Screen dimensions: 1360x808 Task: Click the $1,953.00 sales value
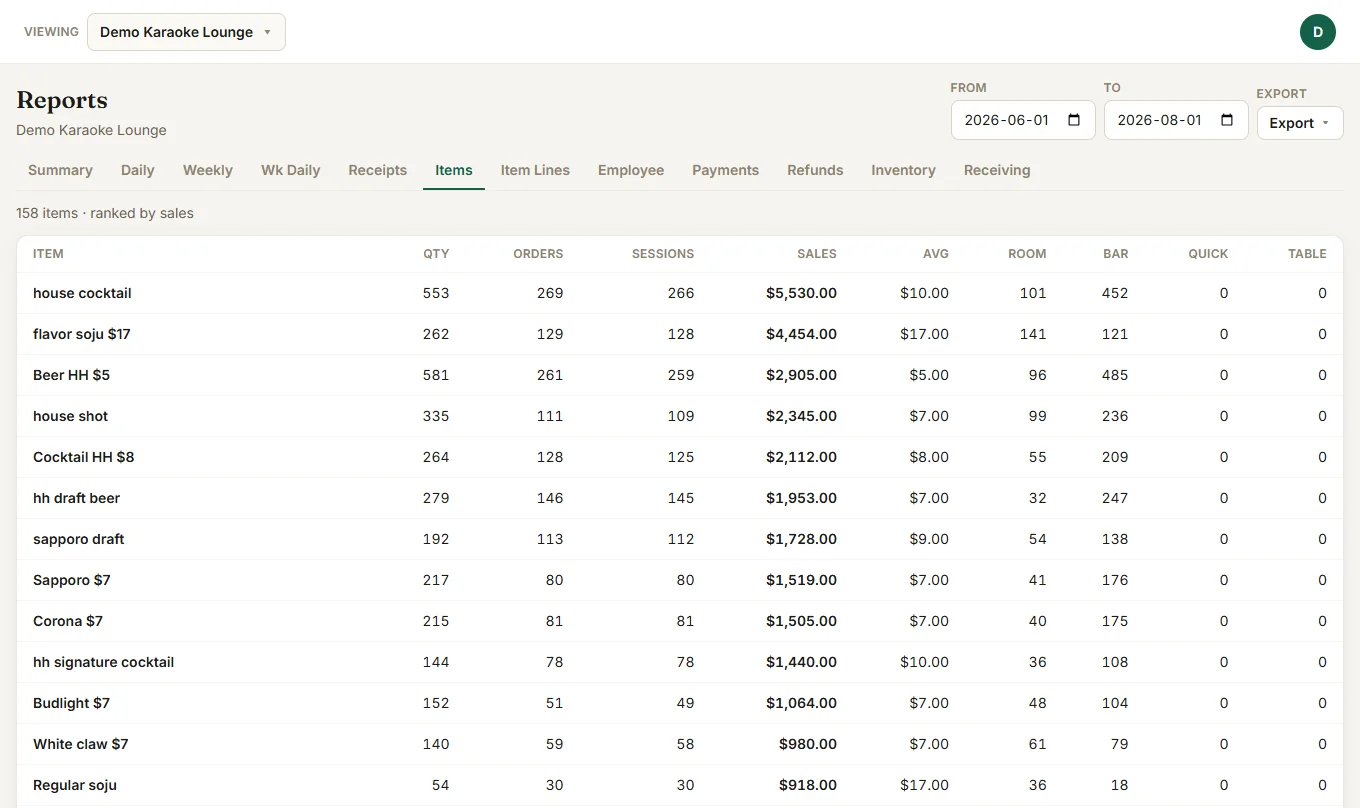(x=802, y=498)
